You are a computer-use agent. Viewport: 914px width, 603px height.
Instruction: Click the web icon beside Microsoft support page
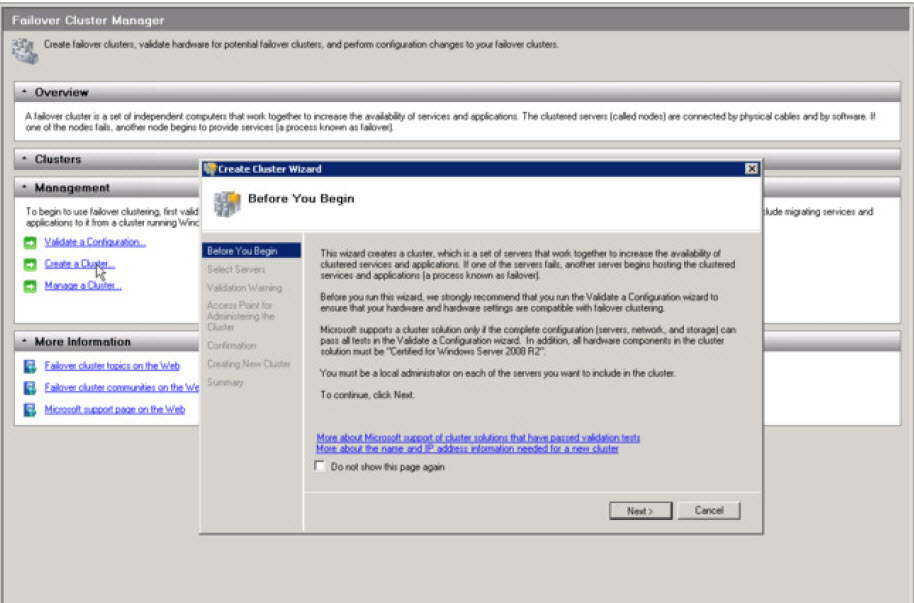[x=30, y=410]
